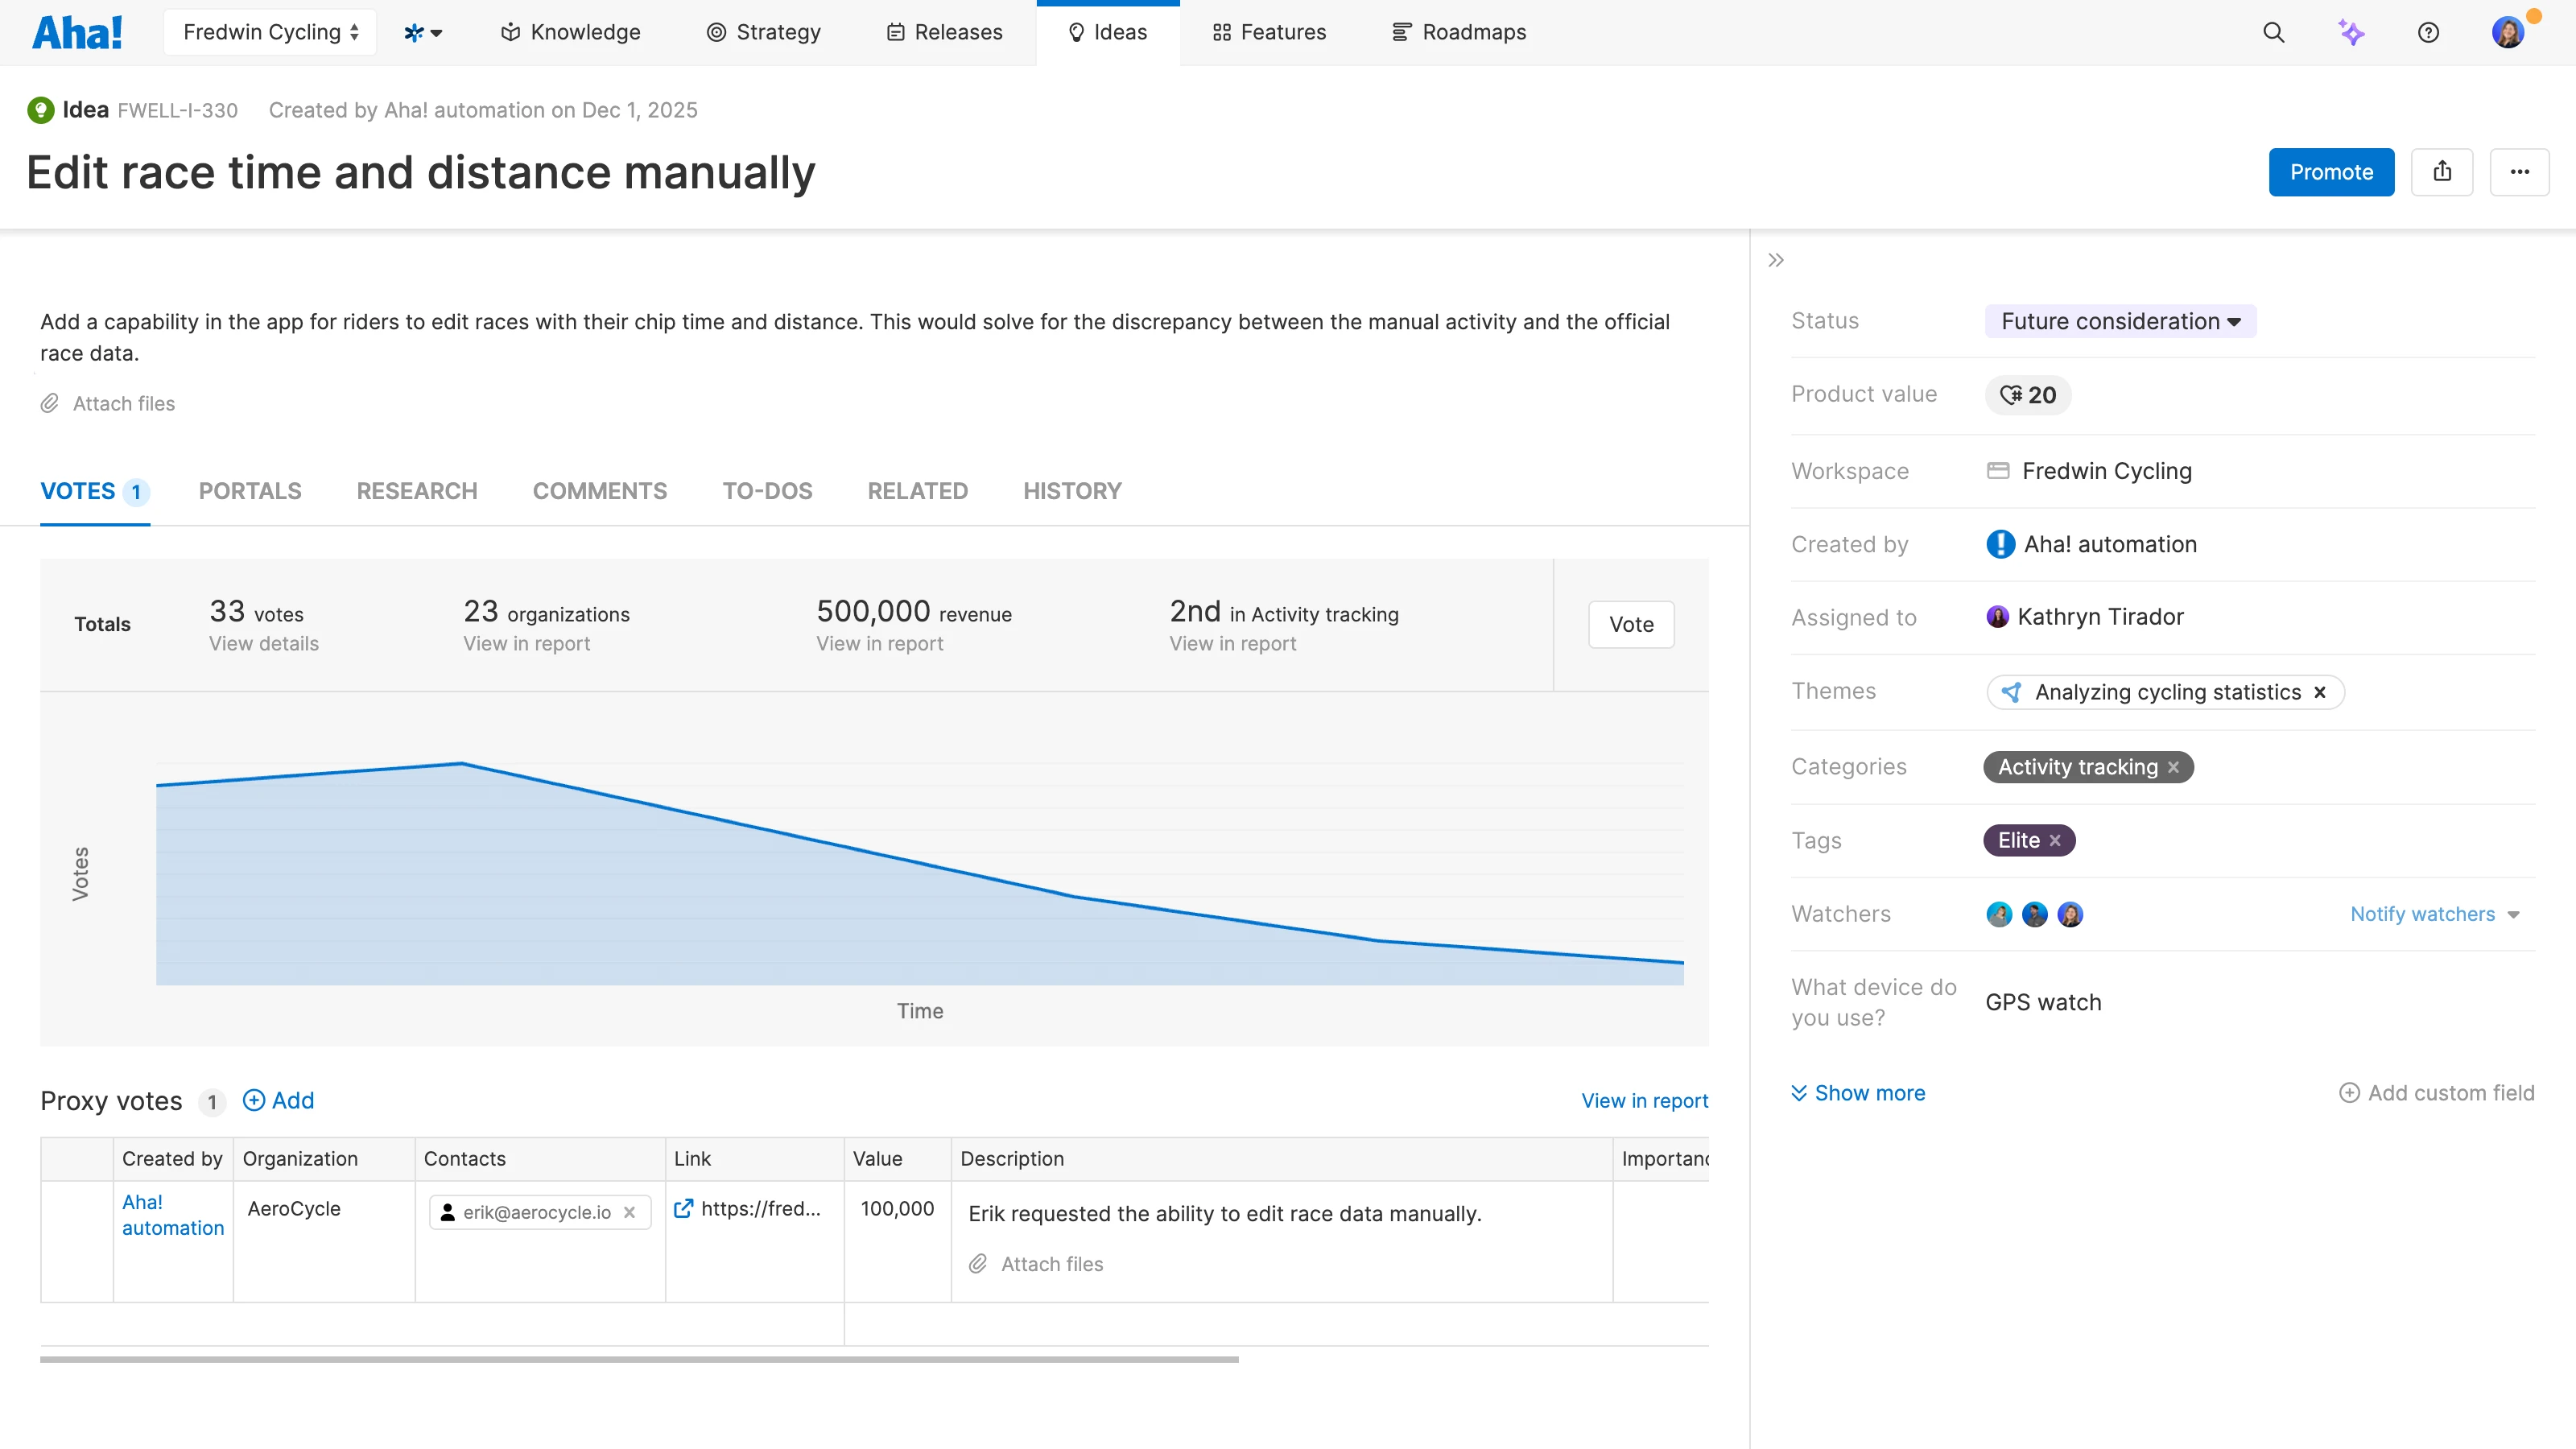Screen dimensions: 2576x1449
Task: Open the Fredwin Cycling workspace selector
Action: 270,32
